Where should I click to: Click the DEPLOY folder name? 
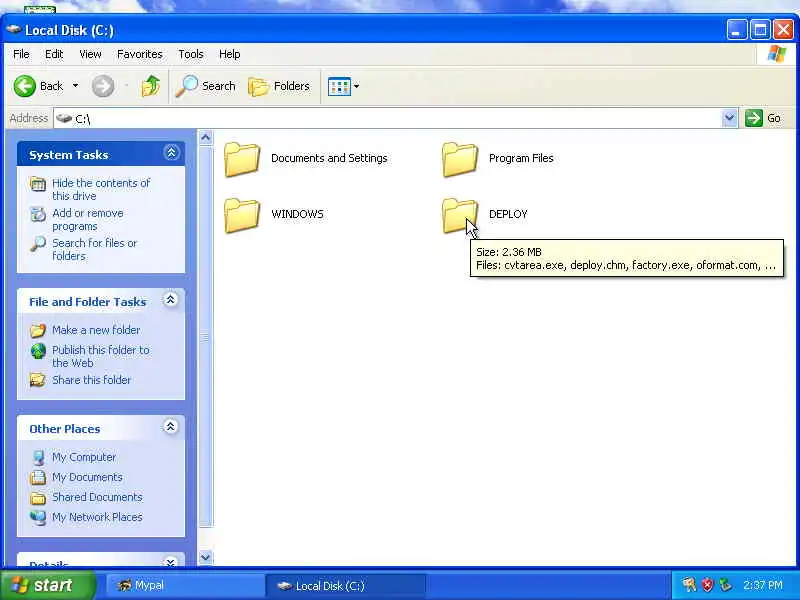coord(508,214)
